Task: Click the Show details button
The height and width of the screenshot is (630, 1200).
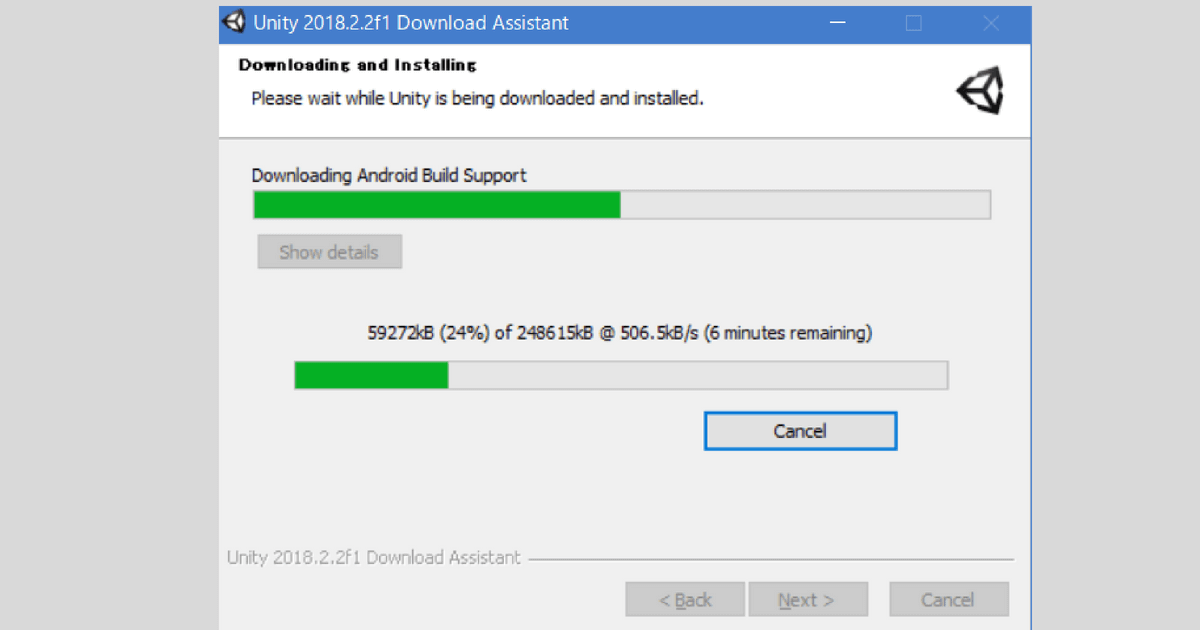Action: click(x=329, y=252)
